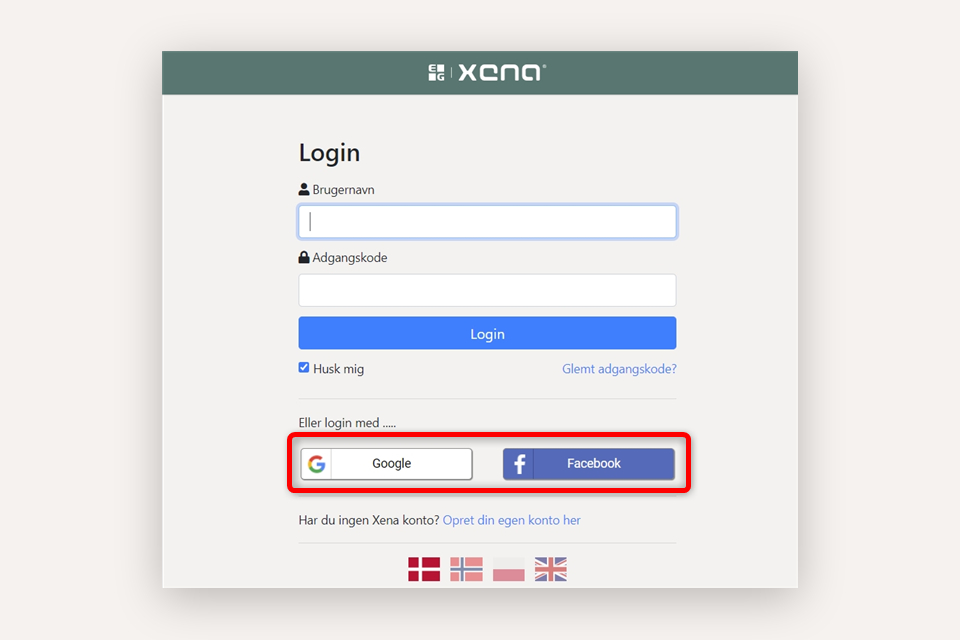Click the Google G icon
The height and width of the screenshot is (640, 960).
point(316,463)
